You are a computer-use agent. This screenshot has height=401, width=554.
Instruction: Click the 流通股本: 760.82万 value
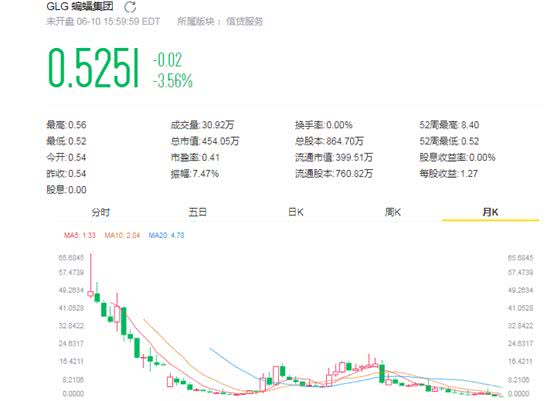coord(334,173)
